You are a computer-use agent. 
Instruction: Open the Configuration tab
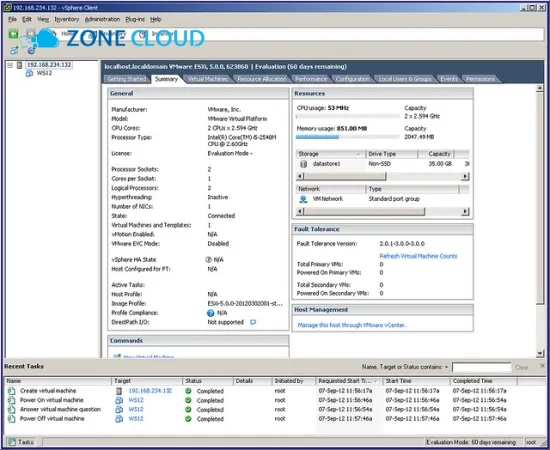pyautogui.click(x=352, y=79)
